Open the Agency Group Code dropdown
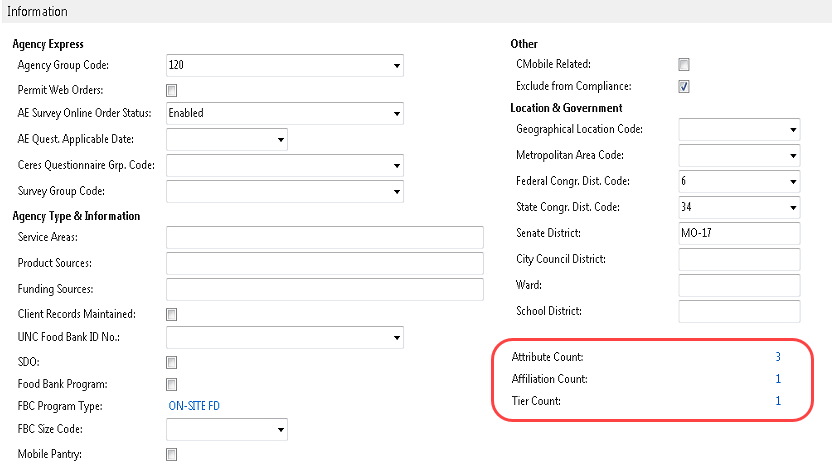Viewport: 832px width, 466px height. [396, 66]
